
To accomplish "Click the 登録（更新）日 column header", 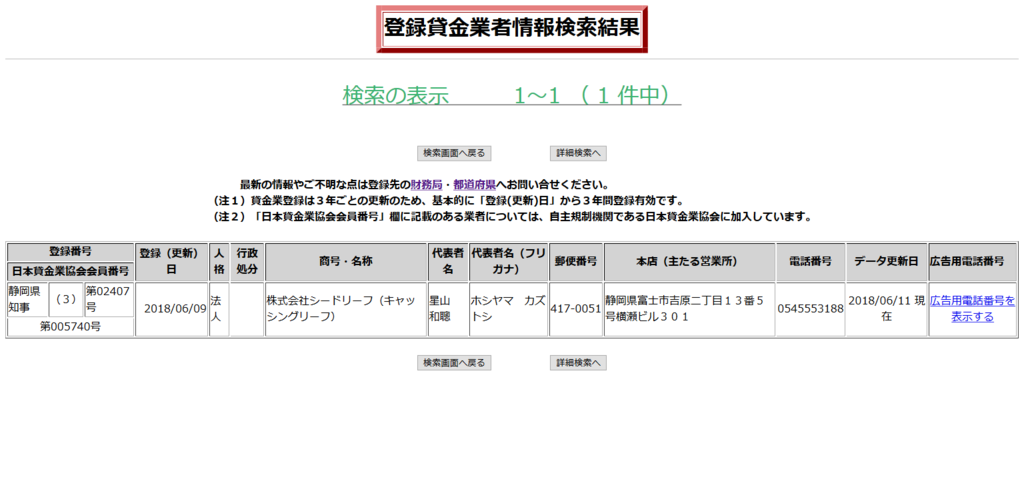I will tap(171, 262).
